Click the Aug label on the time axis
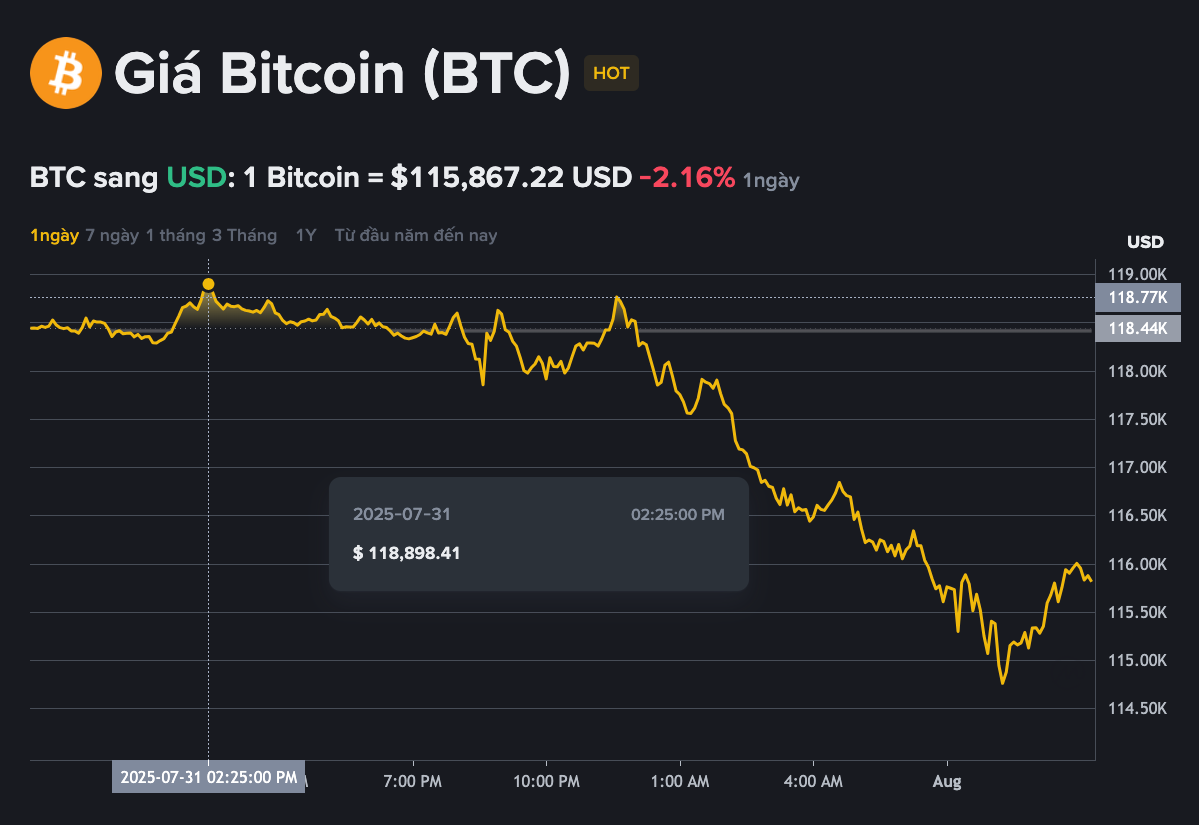Screen dimensions: 1199x825 946,781
